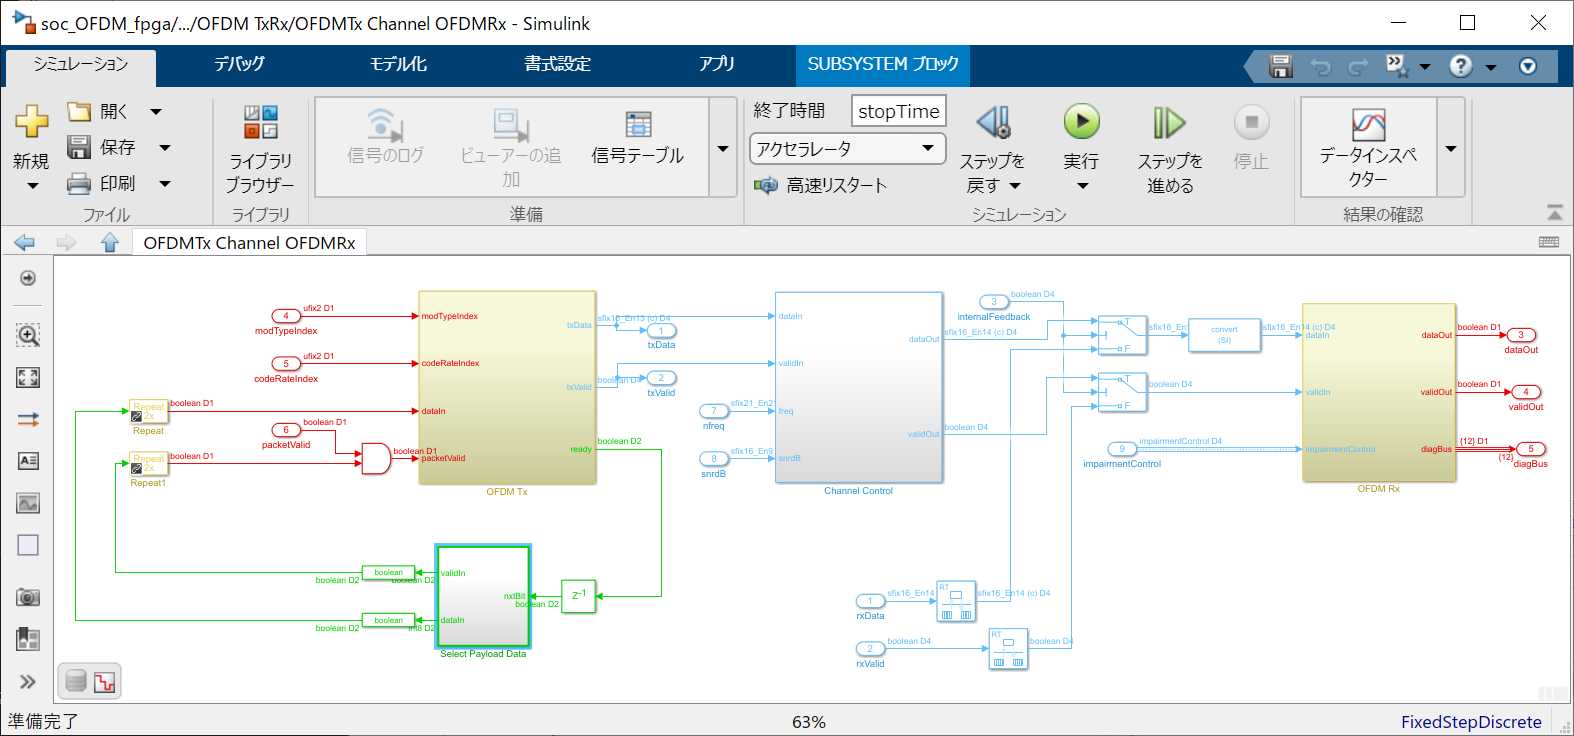Image resolution: width=1574 pixels, height=736 pixels.
Task: Click the Print icon
Action: 79,184
